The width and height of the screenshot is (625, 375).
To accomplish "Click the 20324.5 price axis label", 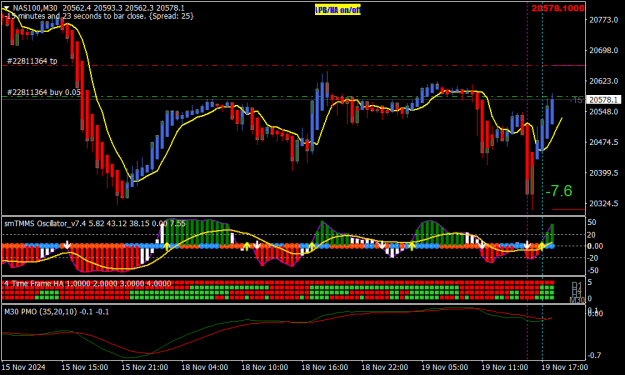I will [x=603, y=203].
